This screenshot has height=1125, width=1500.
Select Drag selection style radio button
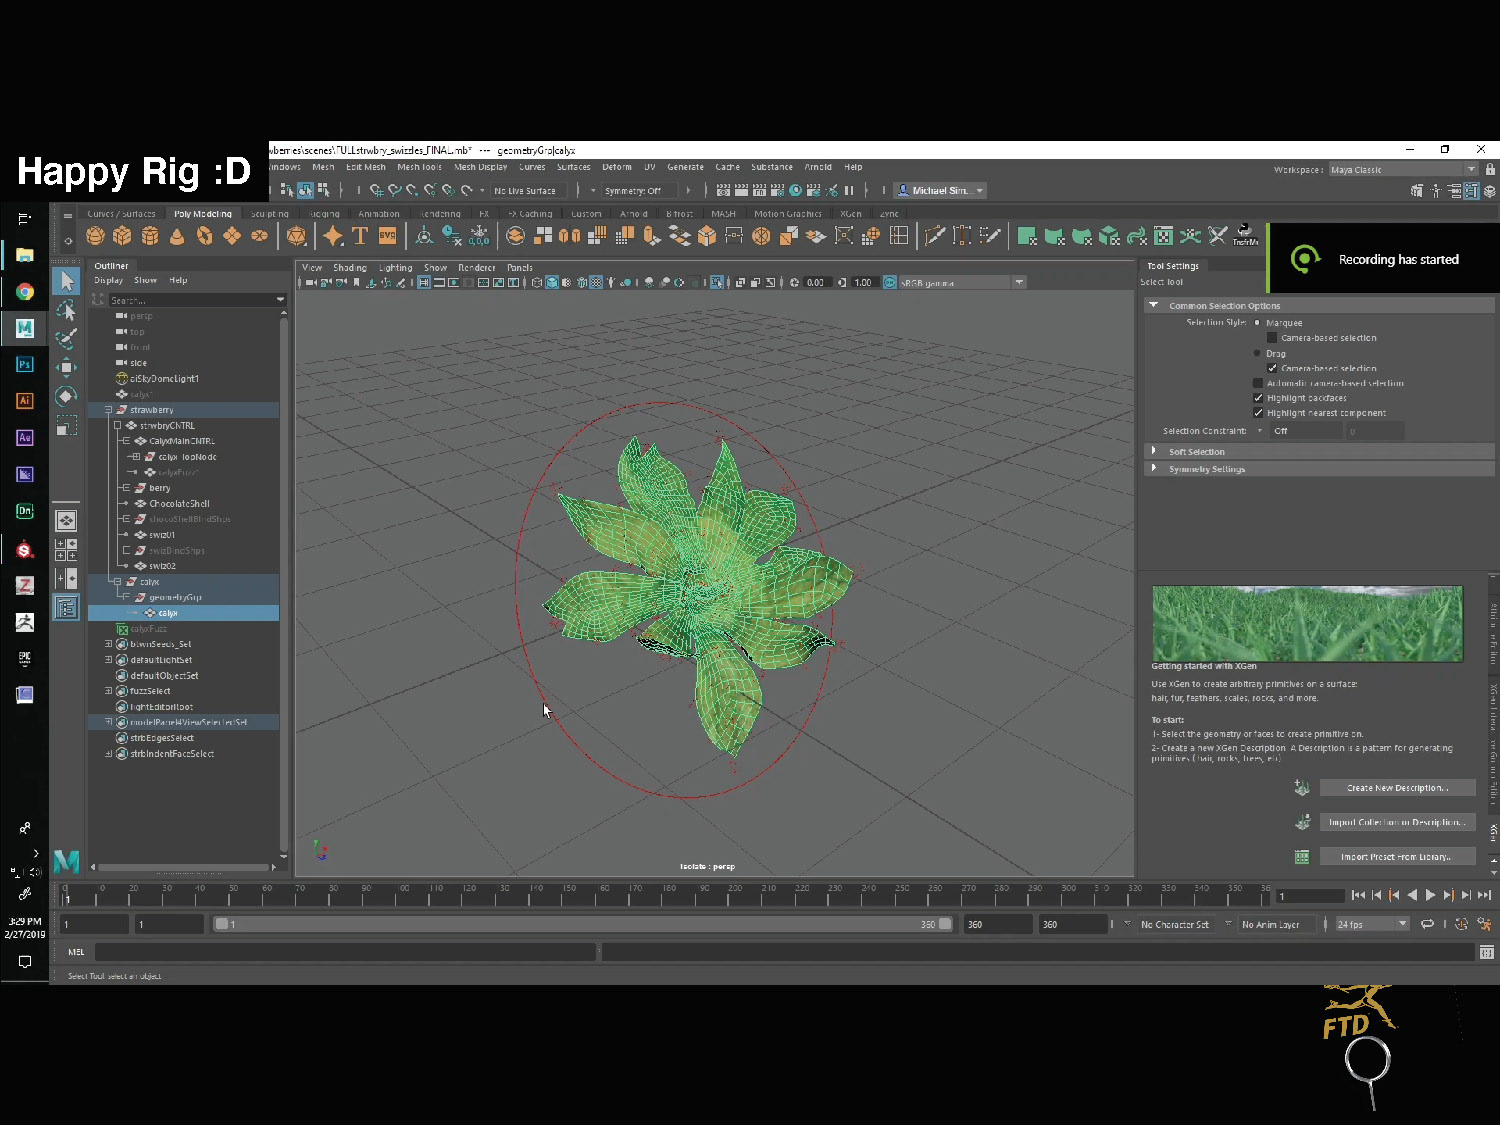[x=1257, y=353]
